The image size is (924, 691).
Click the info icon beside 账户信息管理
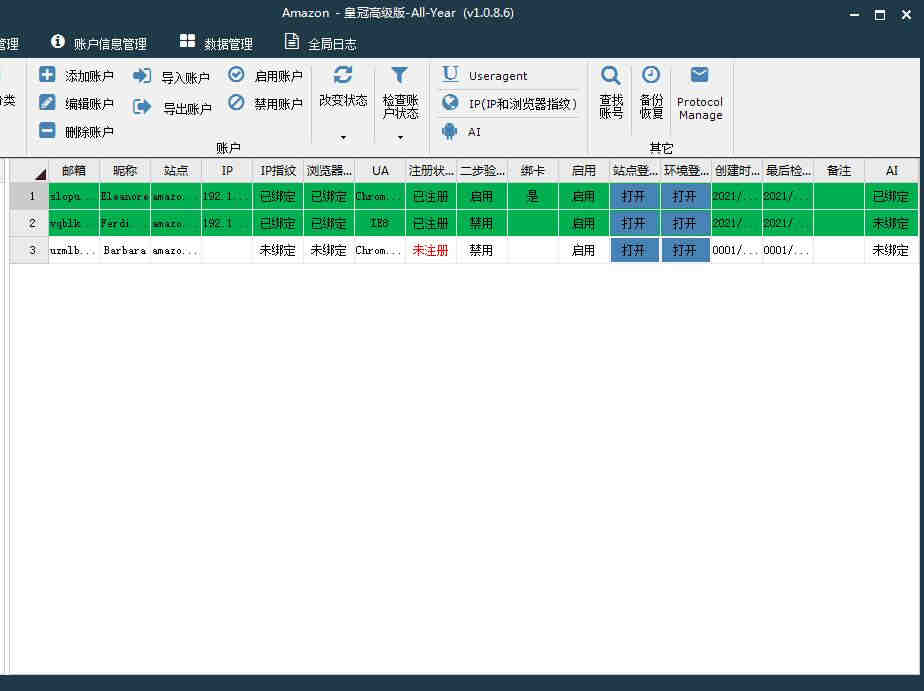click(x=58, y=41)
